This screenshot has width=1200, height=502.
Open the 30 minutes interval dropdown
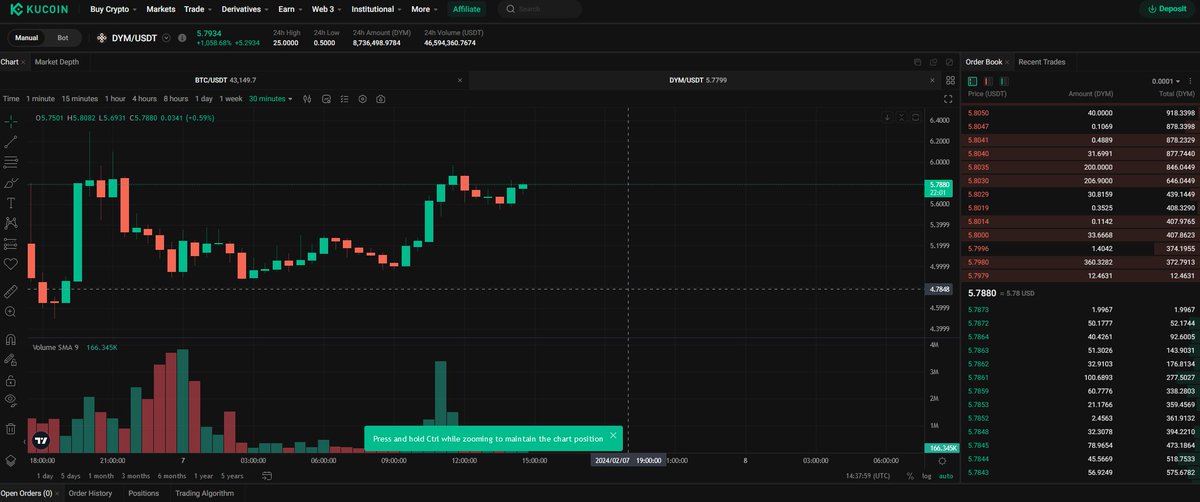[x=270, y=99]
